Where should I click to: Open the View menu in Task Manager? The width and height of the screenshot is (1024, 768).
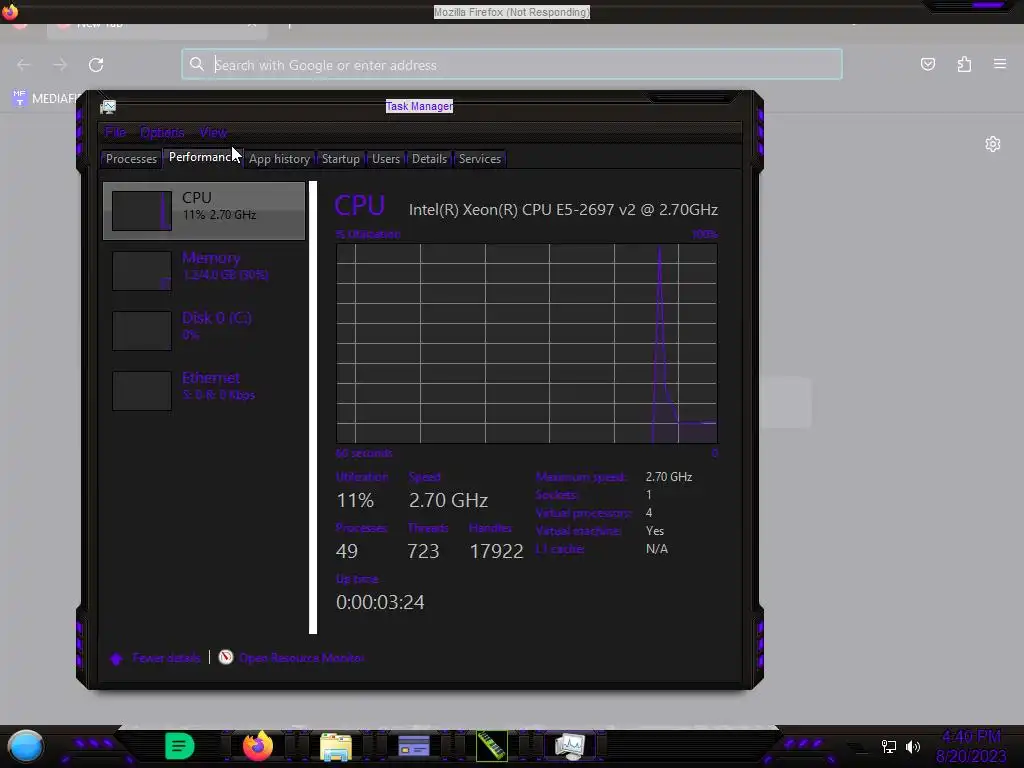point(213,133)
